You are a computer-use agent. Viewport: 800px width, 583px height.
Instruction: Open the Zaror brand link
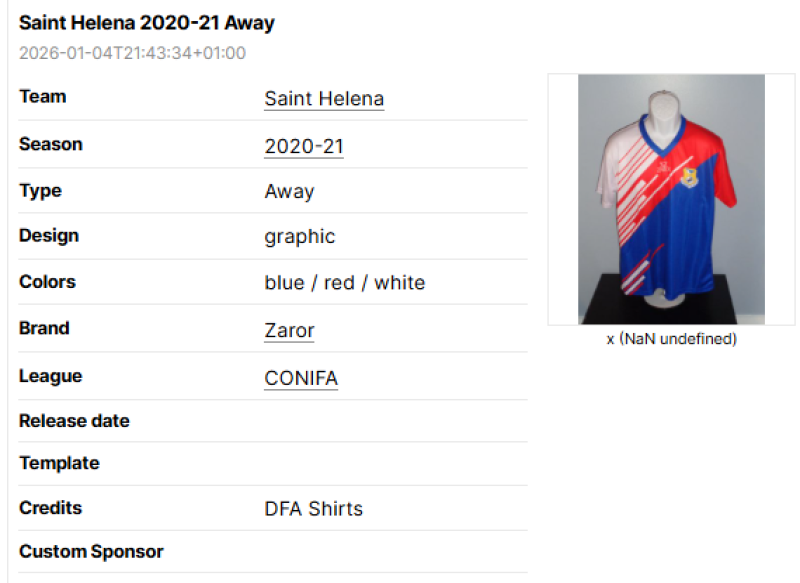[289, 330]
